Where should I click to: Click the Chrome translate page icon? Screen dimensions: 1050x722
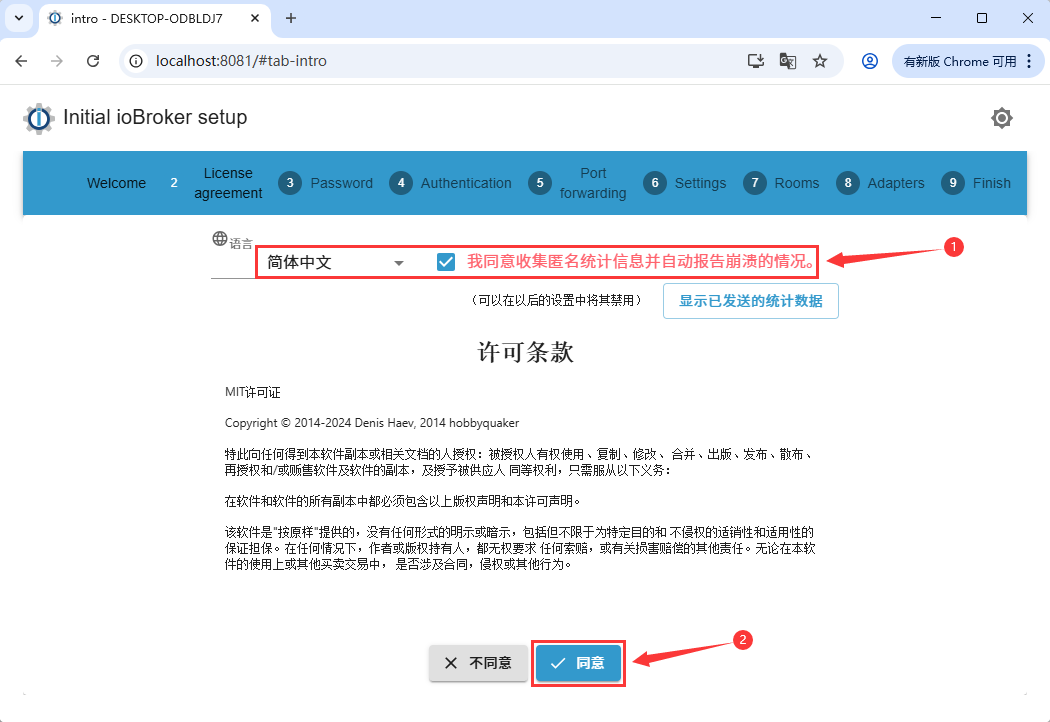tap(788, 61)
